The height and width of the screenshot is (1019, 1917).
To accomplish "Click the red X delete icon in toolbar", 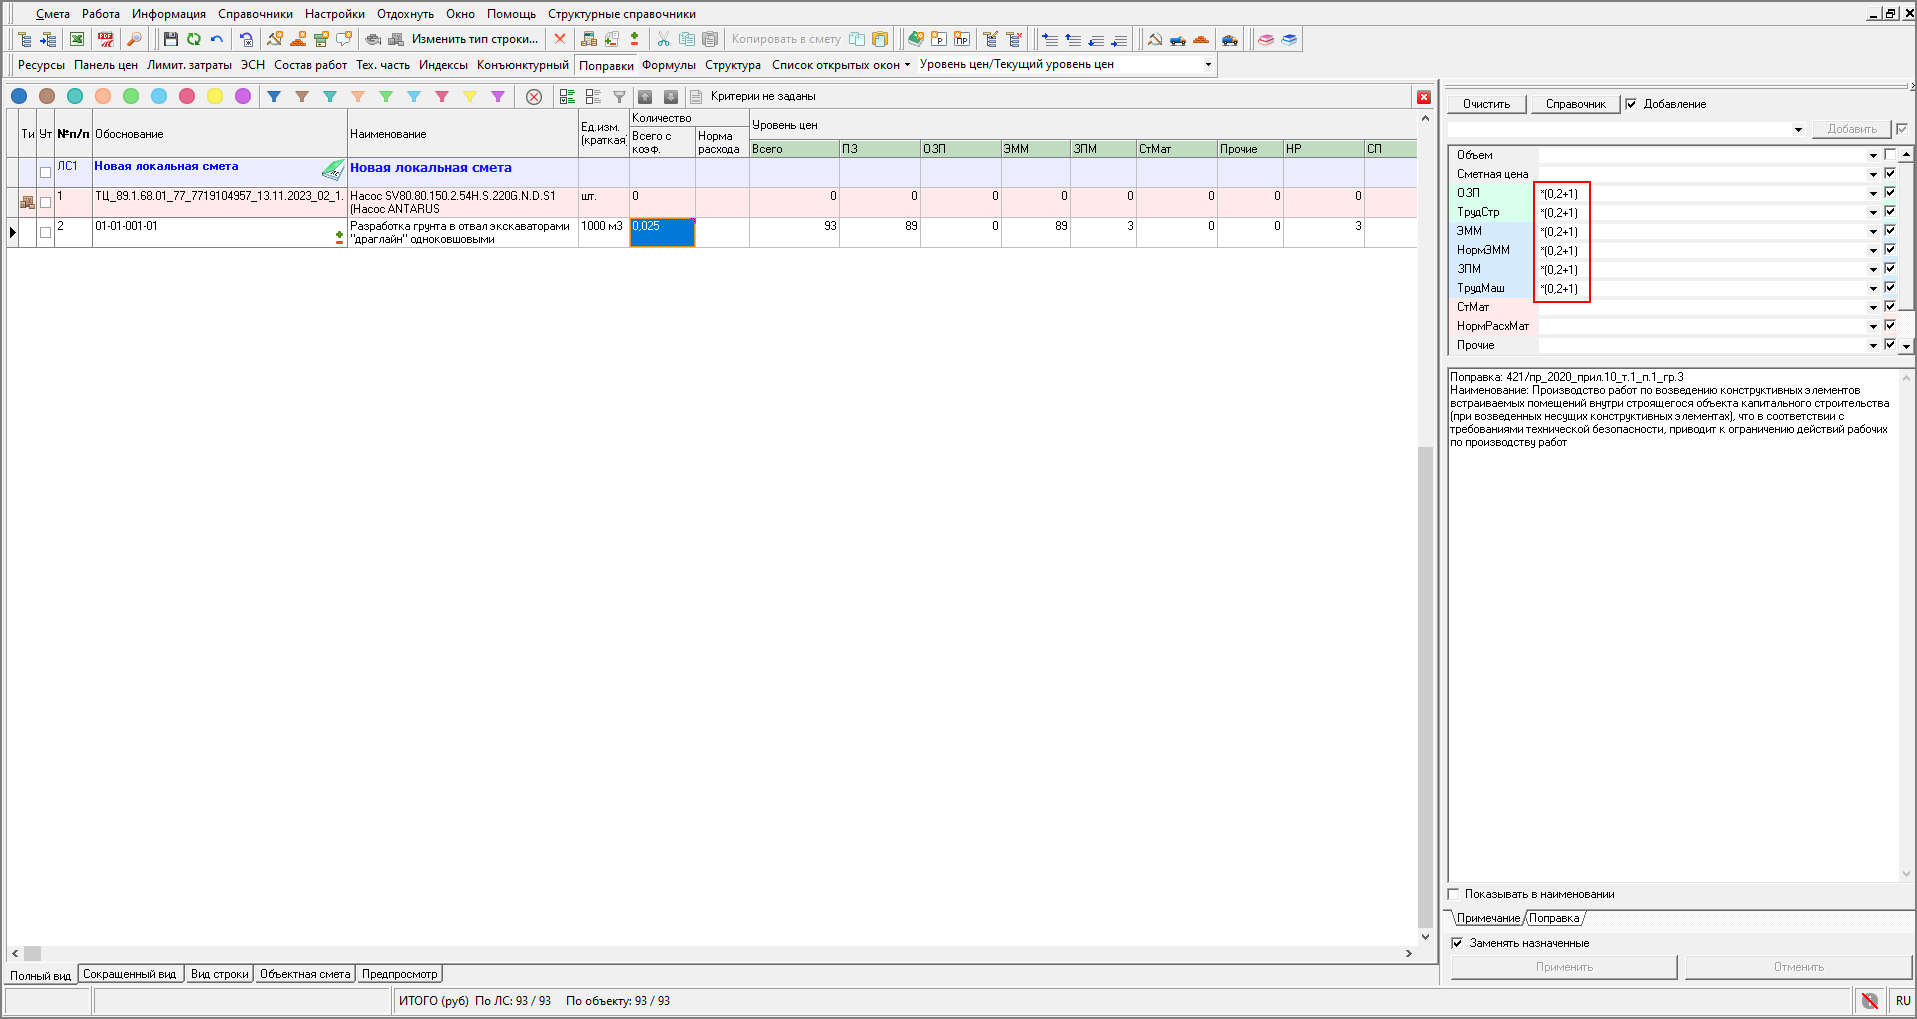I will pyautogui.click(x=560, y=39).
